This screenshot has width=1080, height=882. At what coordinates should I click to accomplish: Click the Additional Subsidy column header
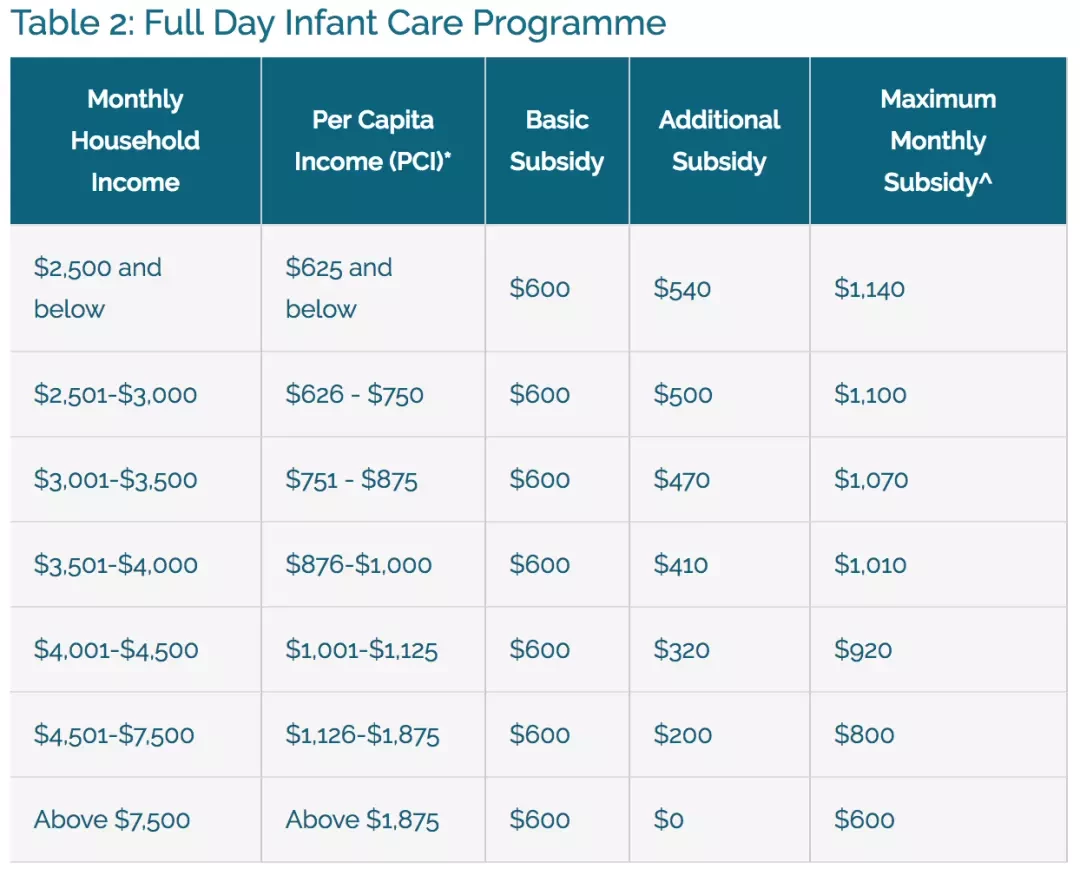[x=720, y=140]
